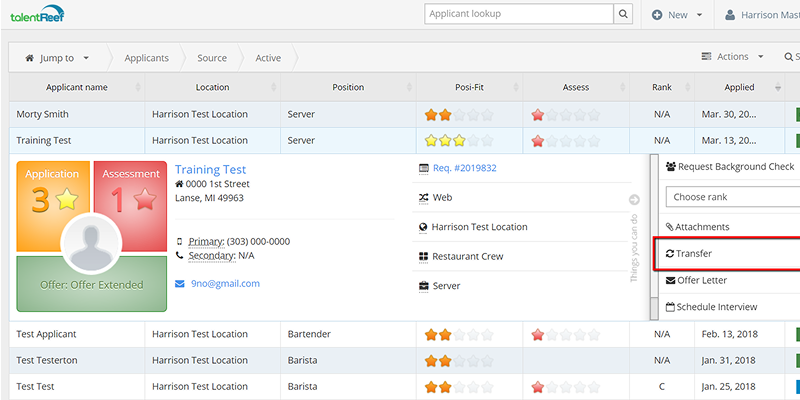
Task: Click the Offer: Offer Extended status tile
Action: click(92, 284)
